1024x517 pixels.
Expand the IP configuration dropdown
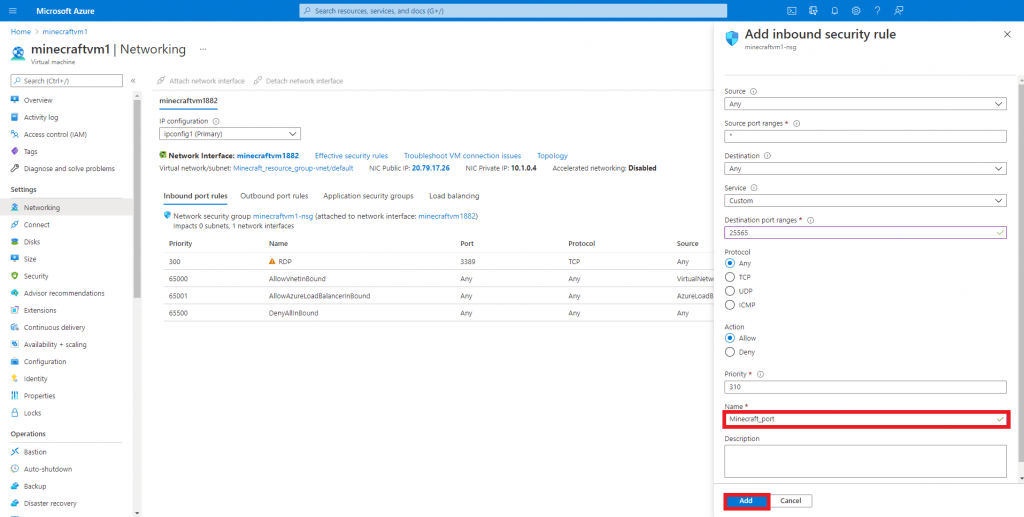pos(229,134)
